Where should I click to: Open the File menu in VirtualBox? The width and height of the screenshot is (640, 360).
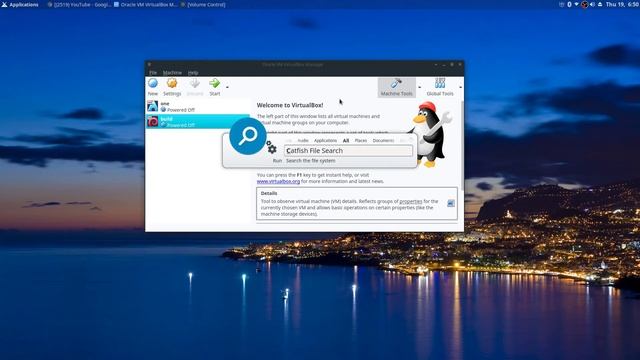(x=153, y=73)
